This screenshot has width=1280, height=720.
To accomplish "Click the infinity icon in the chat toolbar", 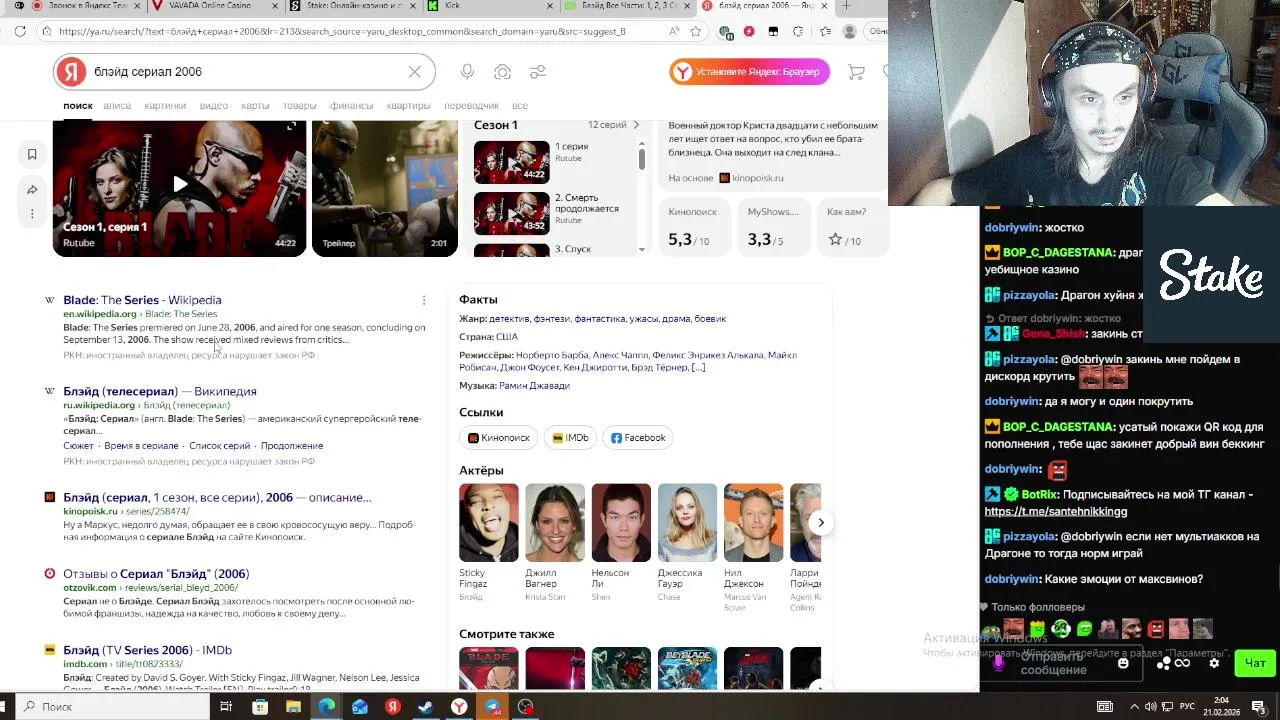I will 1182,663.
